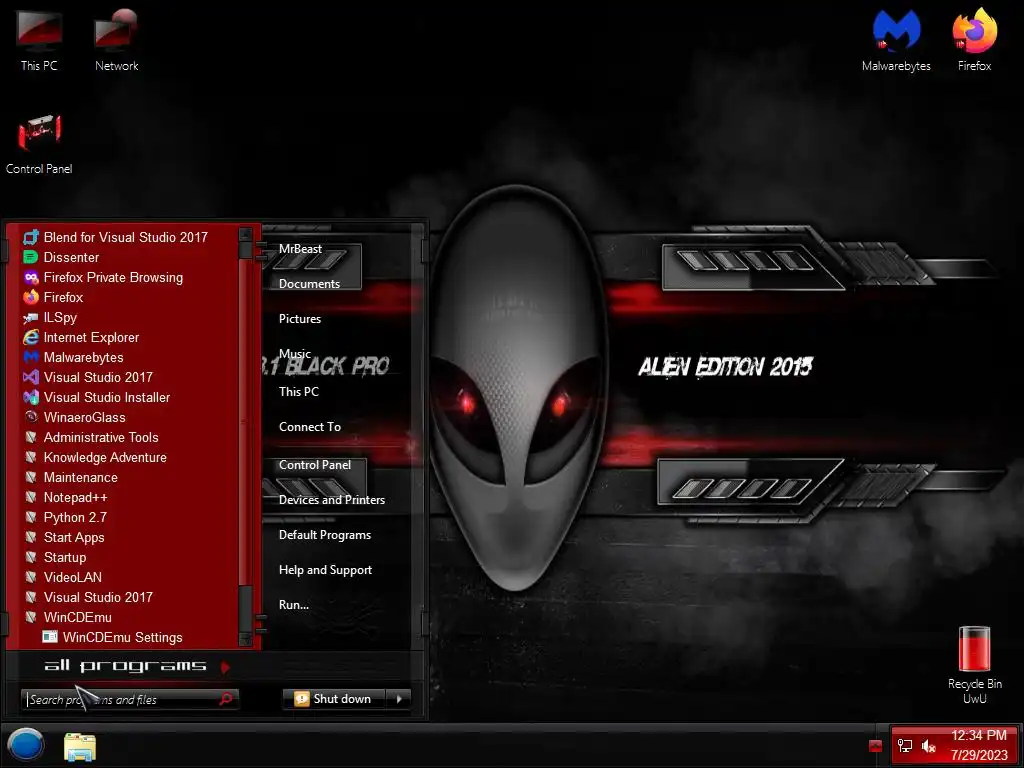Select Connect To in Start menu

point(310,427)
